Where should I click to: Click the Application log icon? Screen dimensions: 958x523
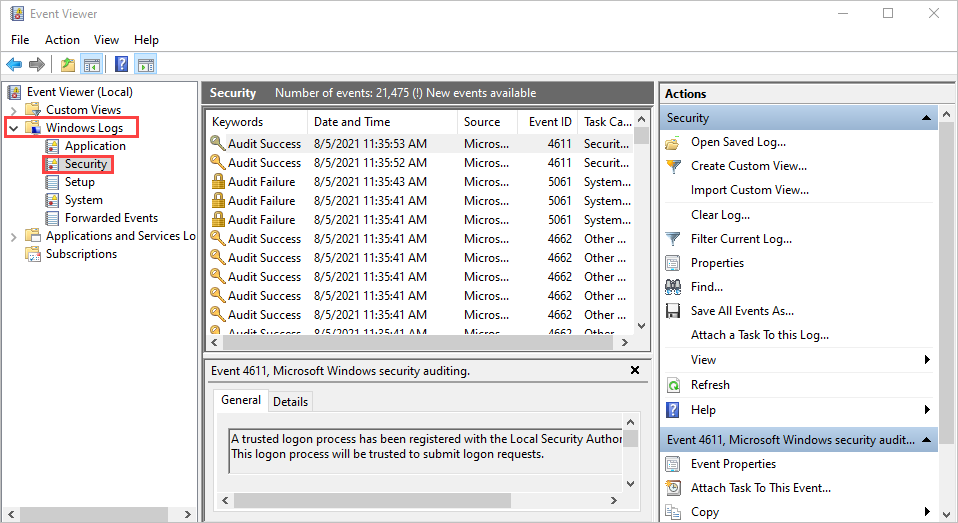coord(53,146)
